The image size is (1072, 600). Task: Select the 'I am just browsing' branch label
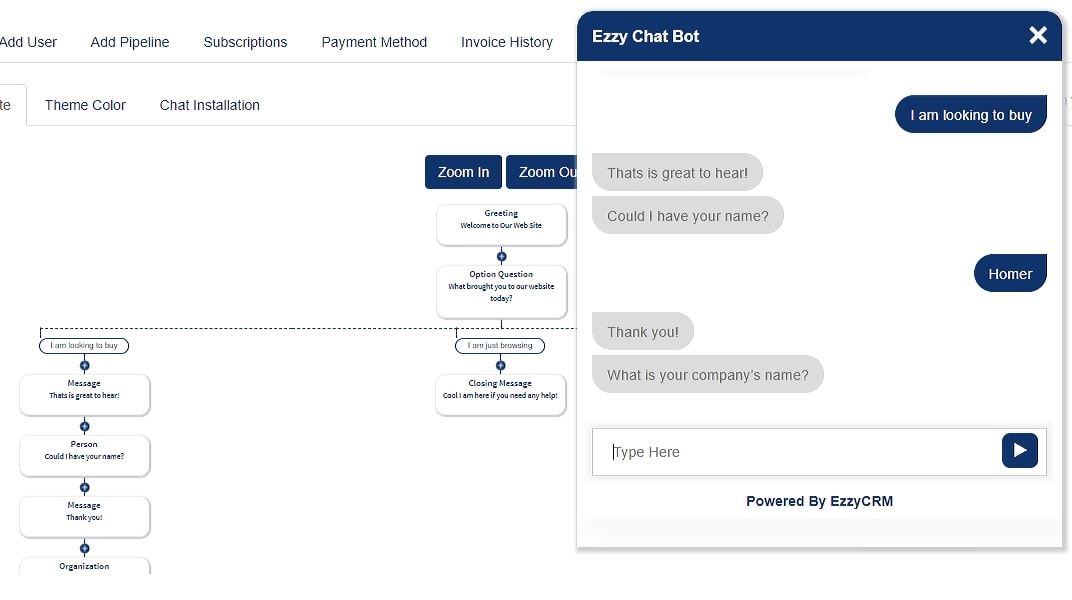pyautogui.click(x=500, y=345)
